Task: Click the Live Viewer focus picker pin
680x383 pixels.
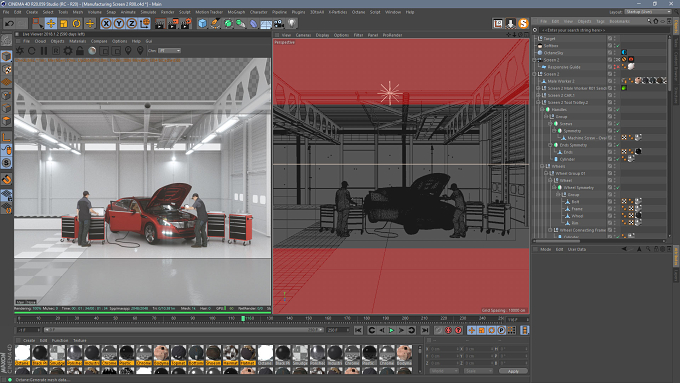Action: (128, 51)
